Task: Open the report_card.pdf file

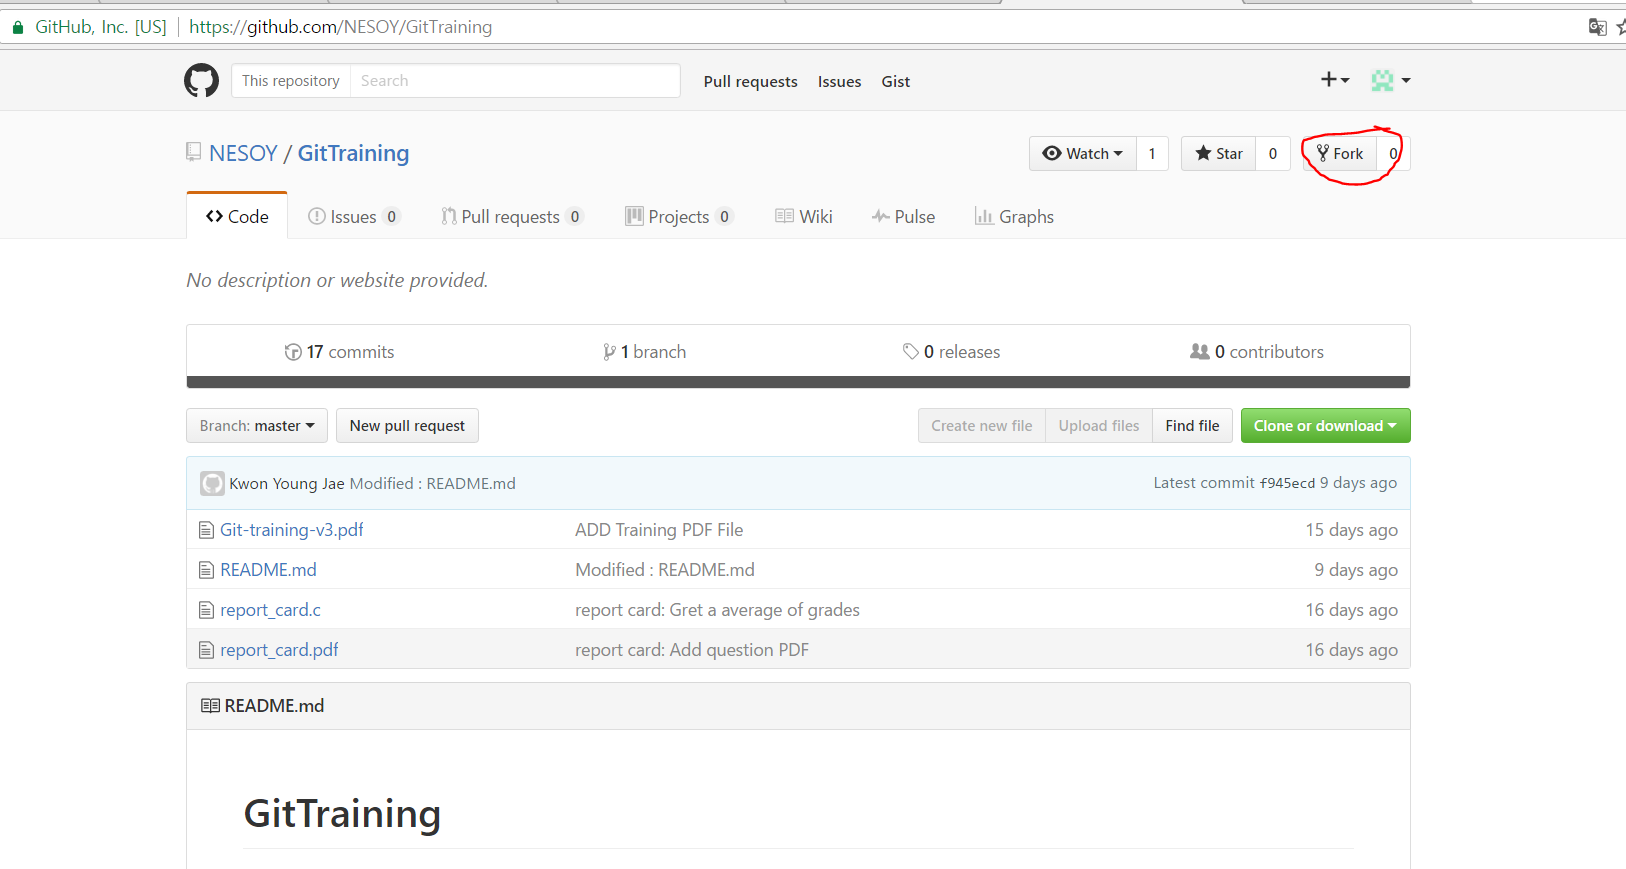Action: (279, 650)
